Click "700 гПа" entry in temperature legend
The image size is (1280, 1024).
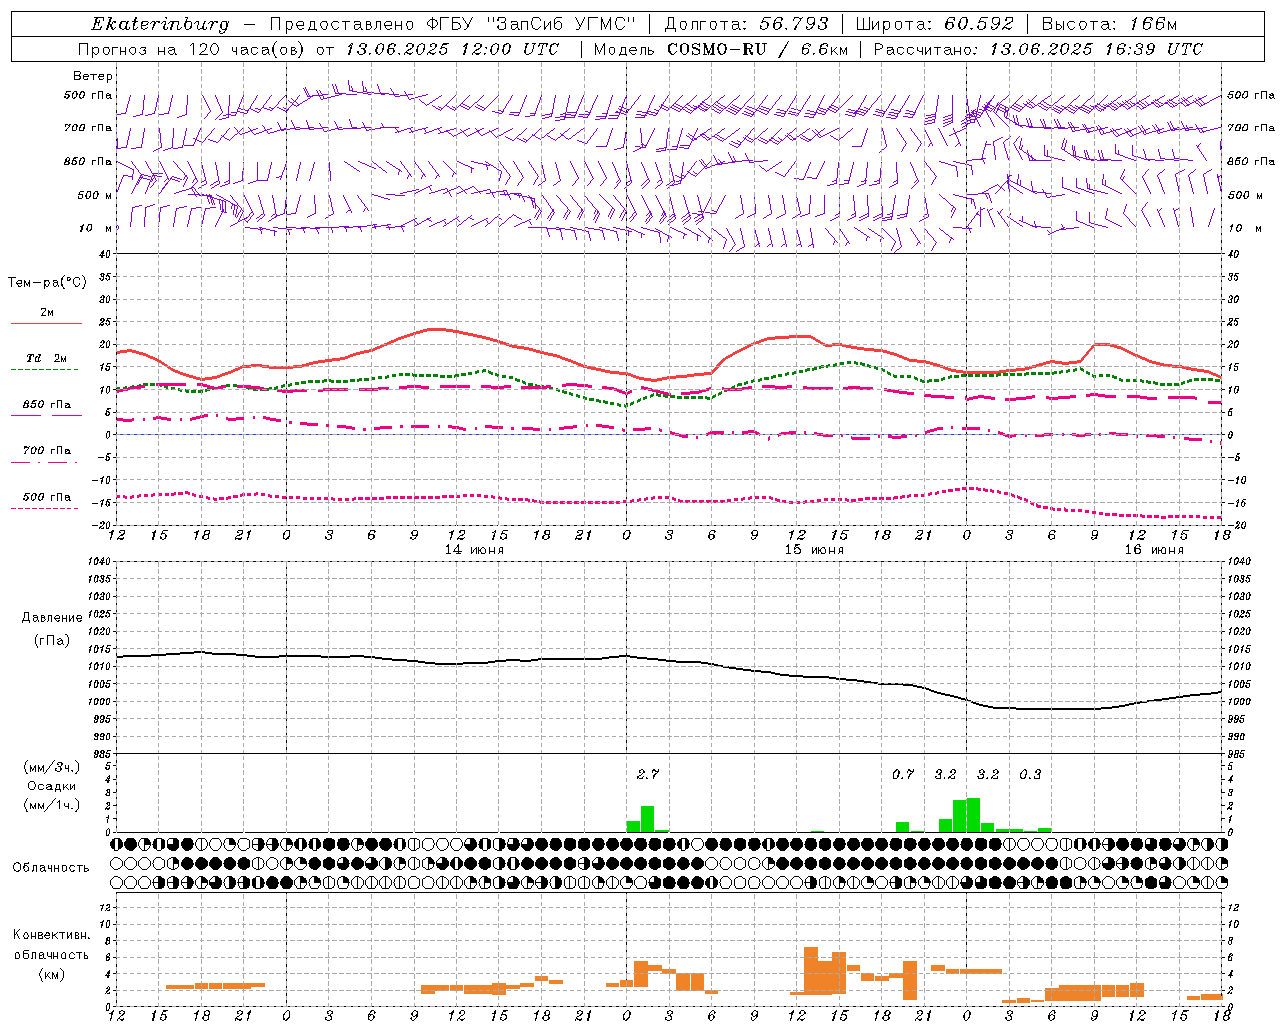click(47, 451)
